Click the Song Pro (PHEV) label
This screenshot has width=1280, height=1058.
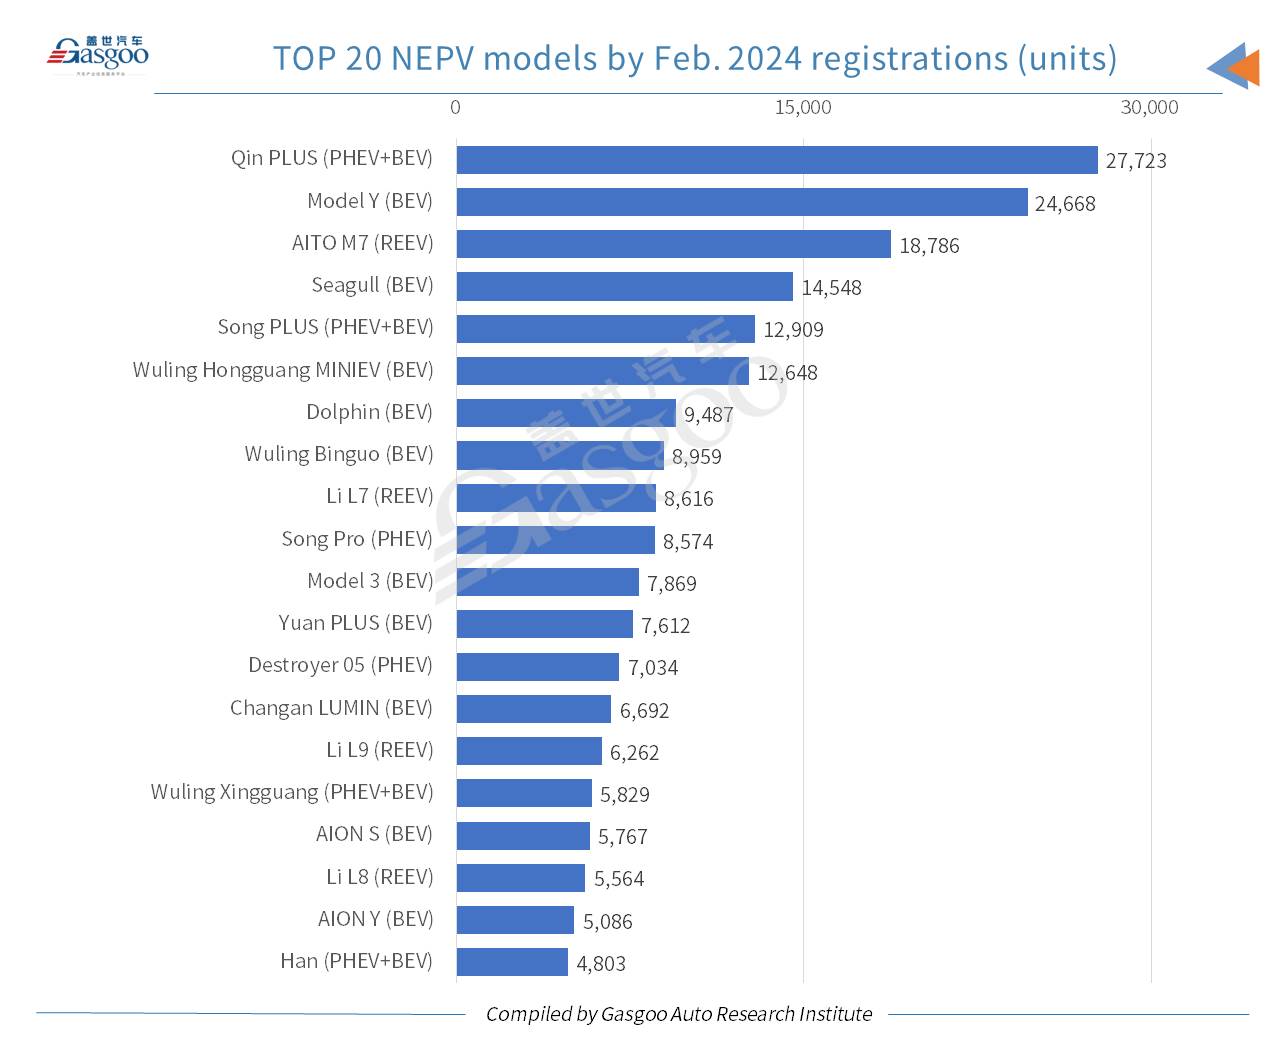[357, 539]
